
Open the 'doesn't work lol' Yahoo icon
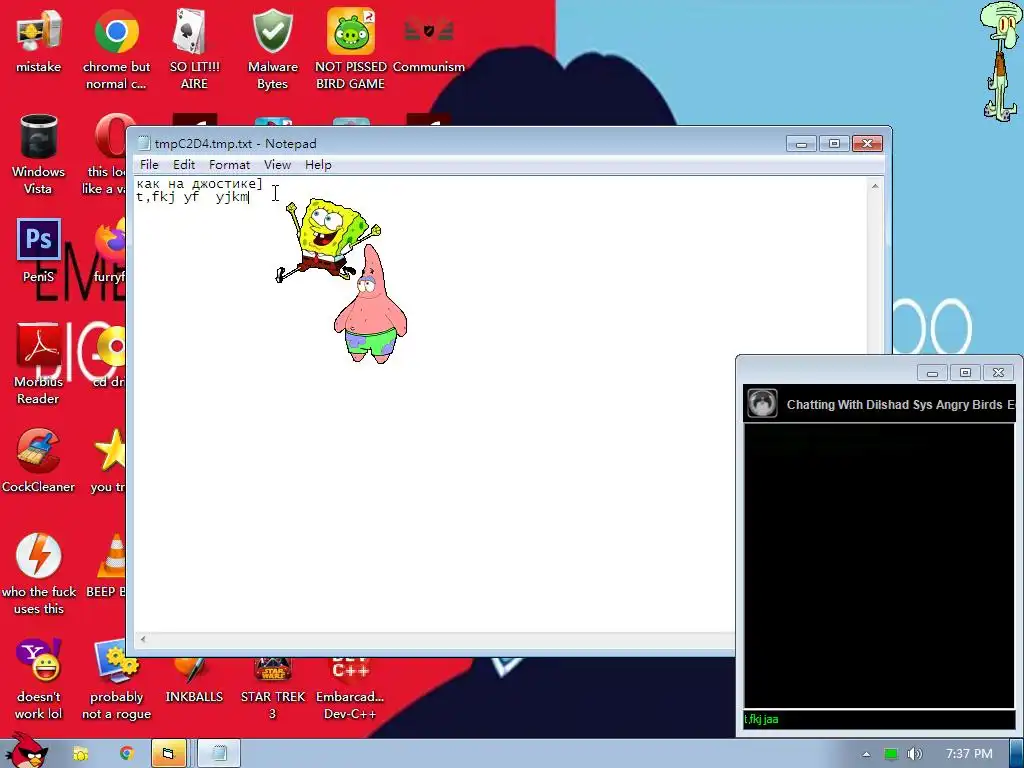pos(39,679)
